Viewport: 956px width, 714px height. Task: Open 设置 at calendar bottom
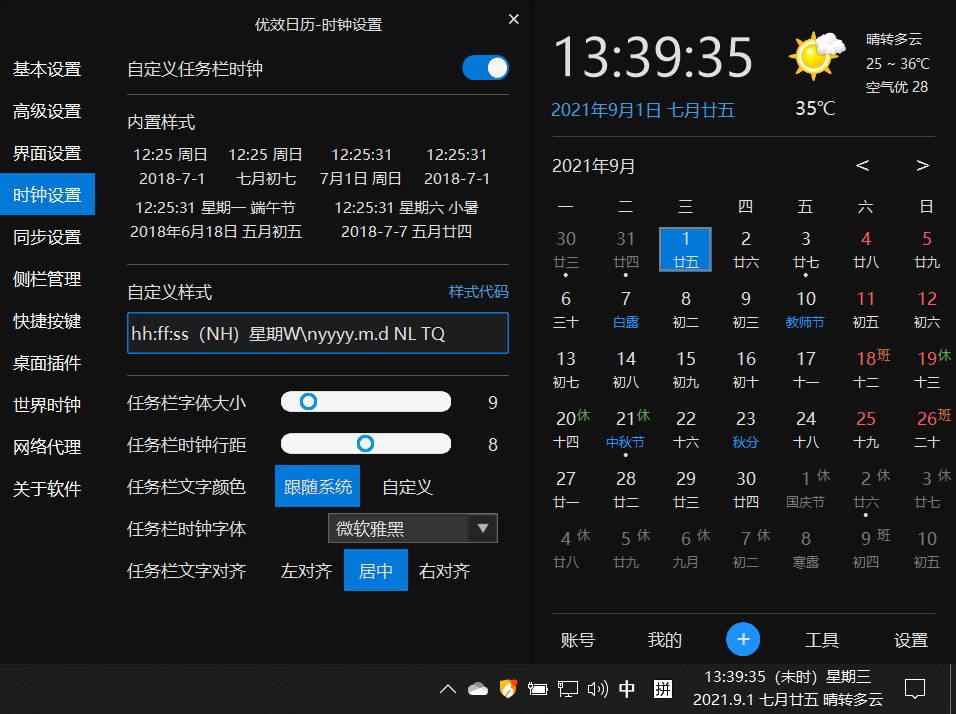click(x=911, y=640)
